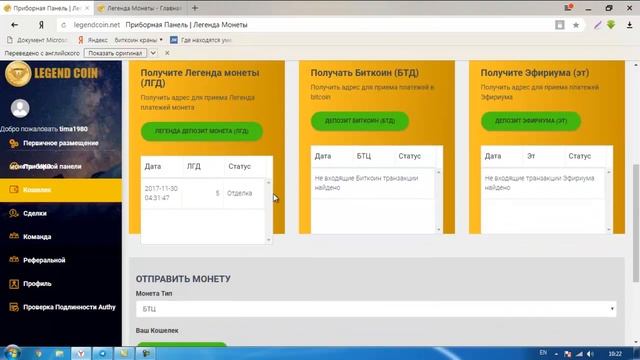The height and width of the screenshot is (360, 640).
Task: Open the Яндекс bookmark
Action: (x=93, y=40)
